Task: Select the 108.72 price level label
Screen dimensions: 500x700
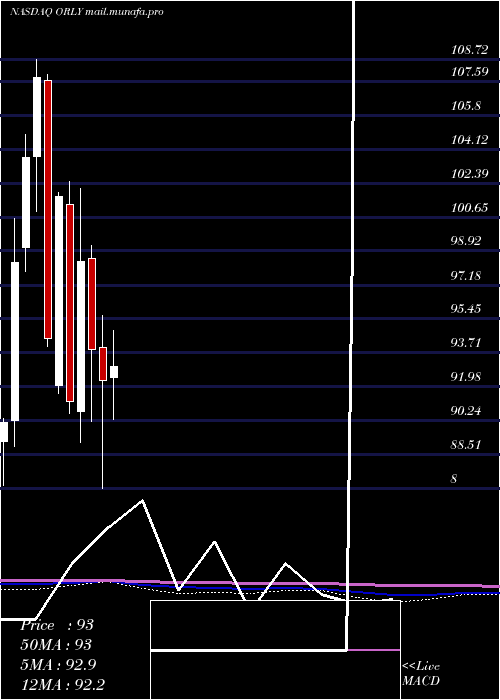Action: (x=470, y=50)
